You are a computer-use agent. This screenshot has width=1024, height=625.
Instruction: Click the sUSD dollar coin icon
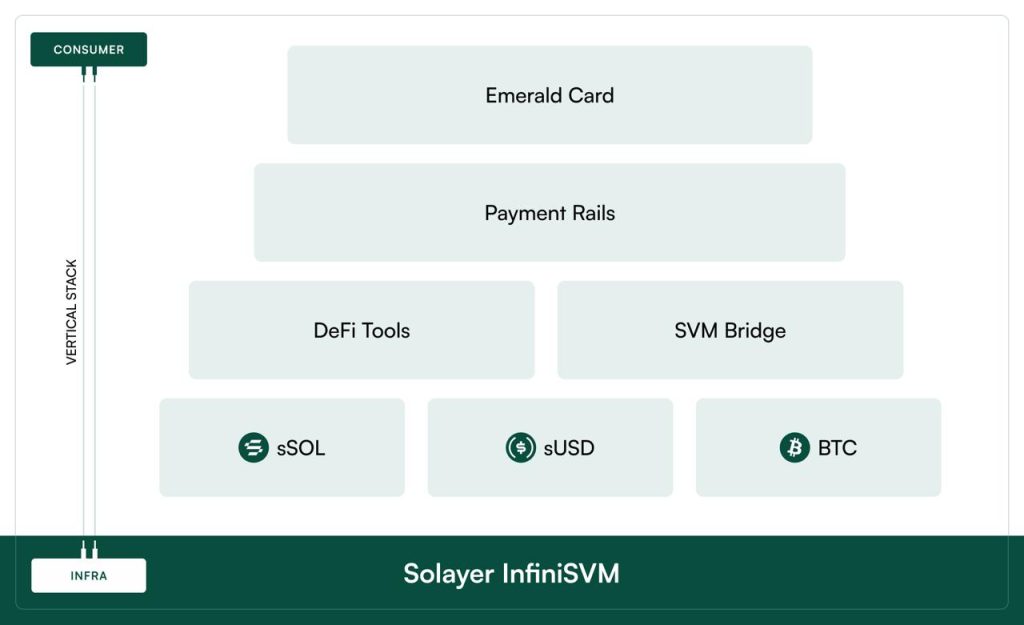521,447
